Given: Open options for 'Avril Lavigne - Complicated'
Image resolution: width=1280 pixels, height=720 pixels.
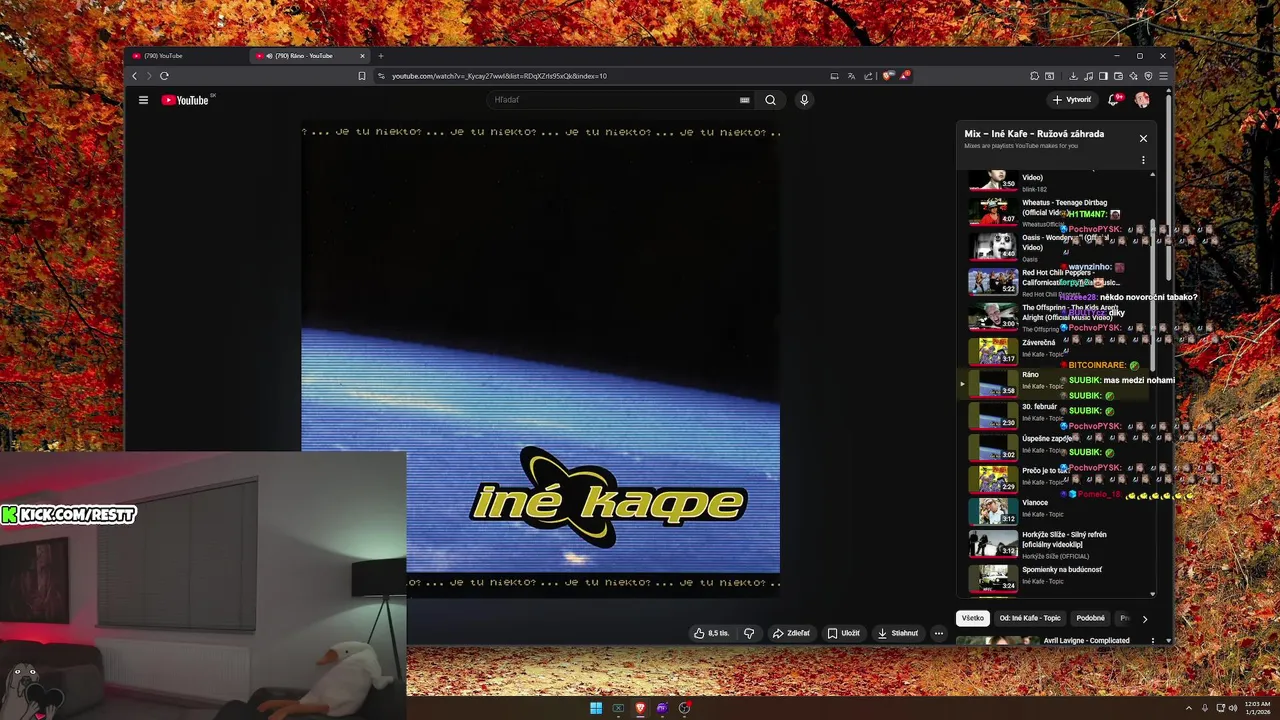Looking at the screenshot, I should pos(1152,640).
